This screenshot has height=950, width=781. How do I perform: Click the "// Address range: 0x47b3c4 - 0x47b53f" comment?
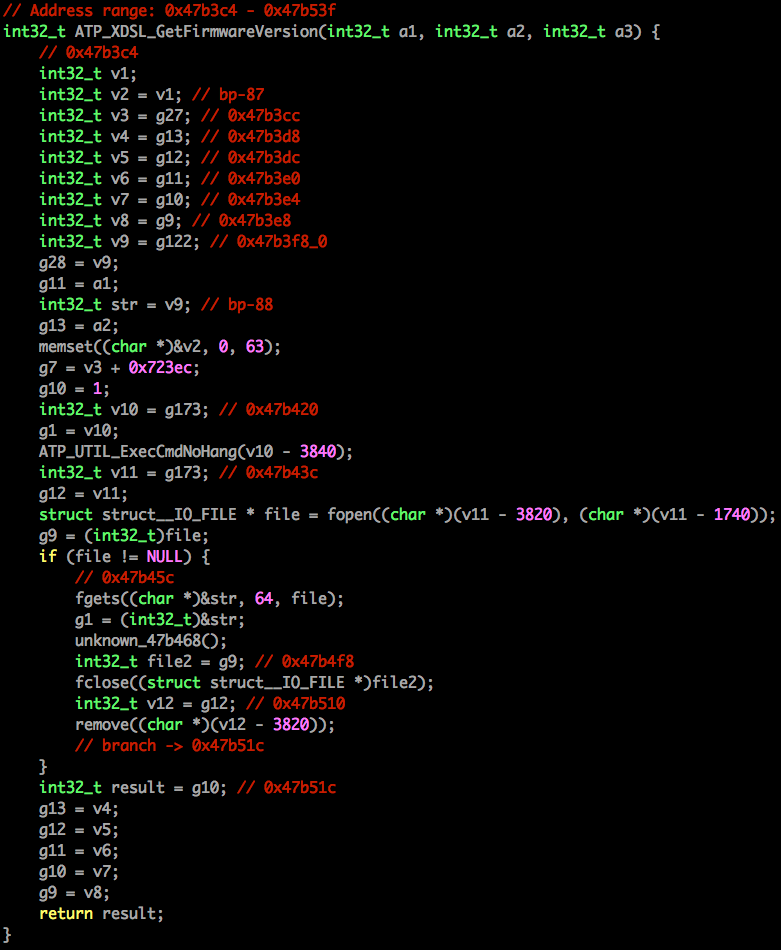(x=170, y=10)
